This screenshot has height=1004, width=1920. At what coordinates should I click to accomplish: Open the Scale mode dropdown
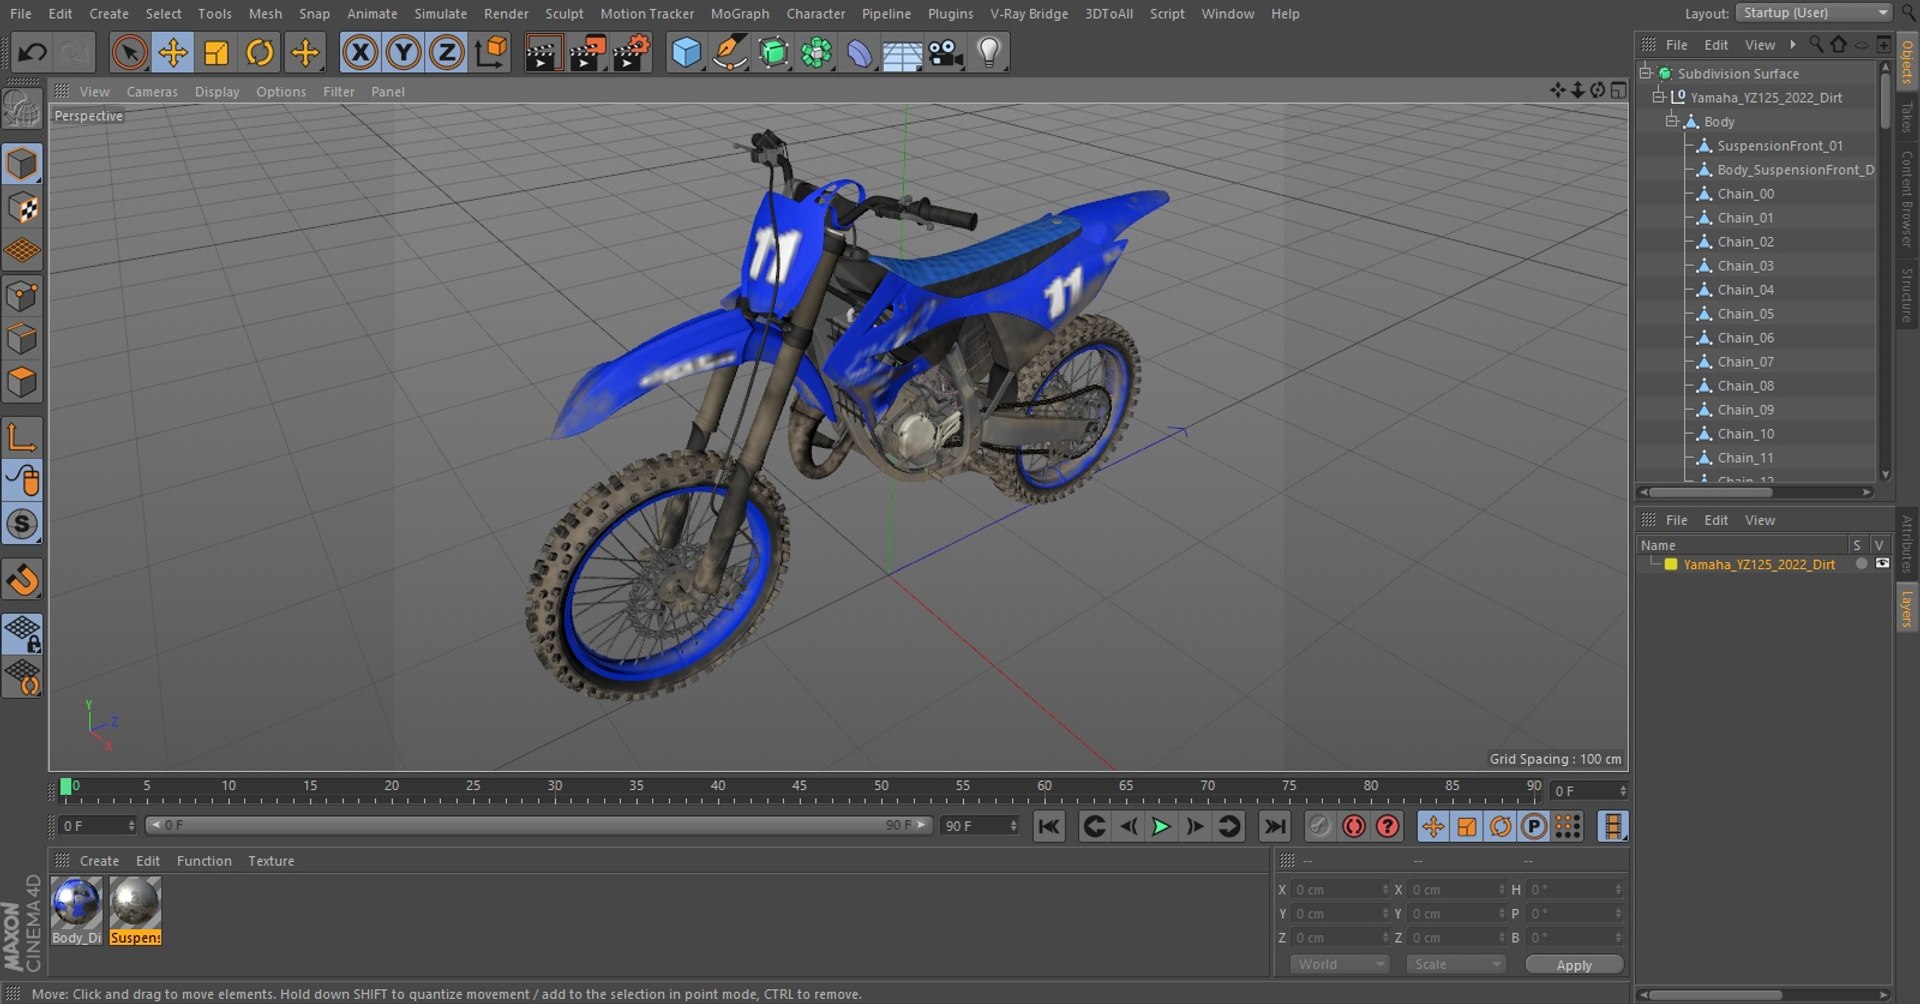(1455, 964)
